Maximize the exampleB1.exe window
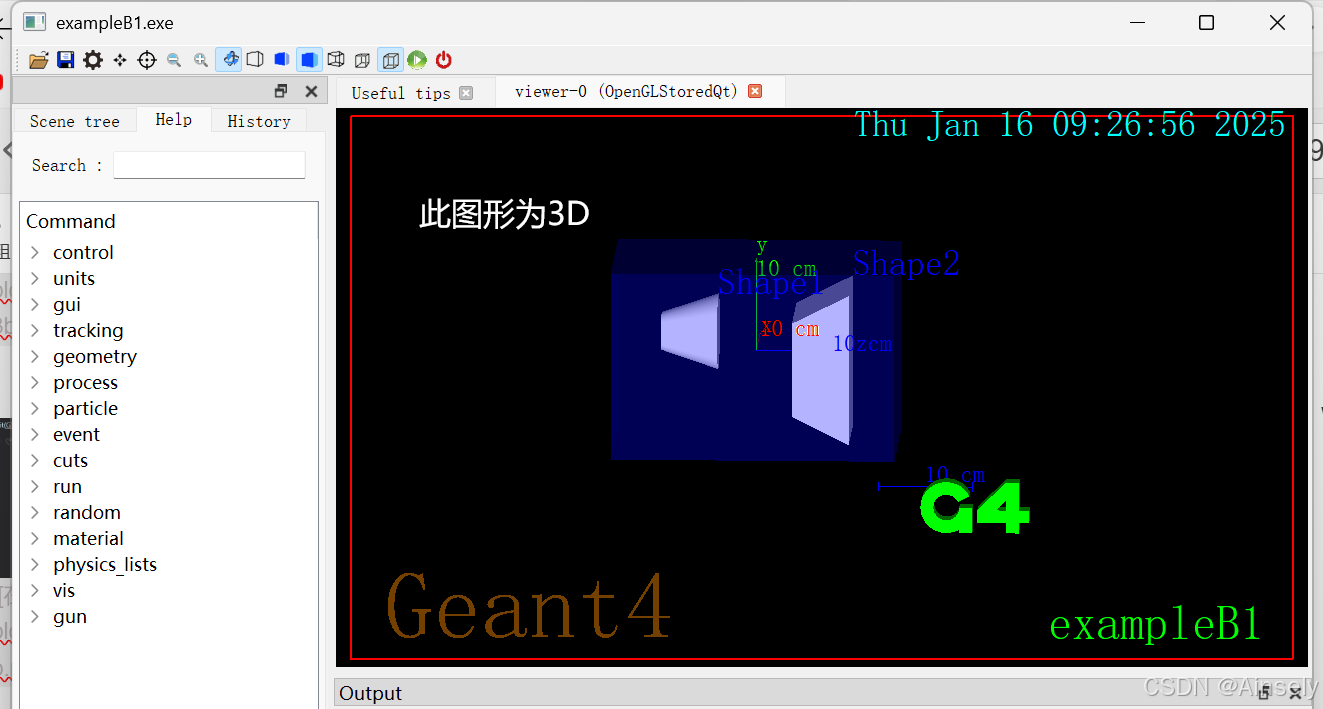This screenshot has width=1323, height=709. coord(1206,22)
